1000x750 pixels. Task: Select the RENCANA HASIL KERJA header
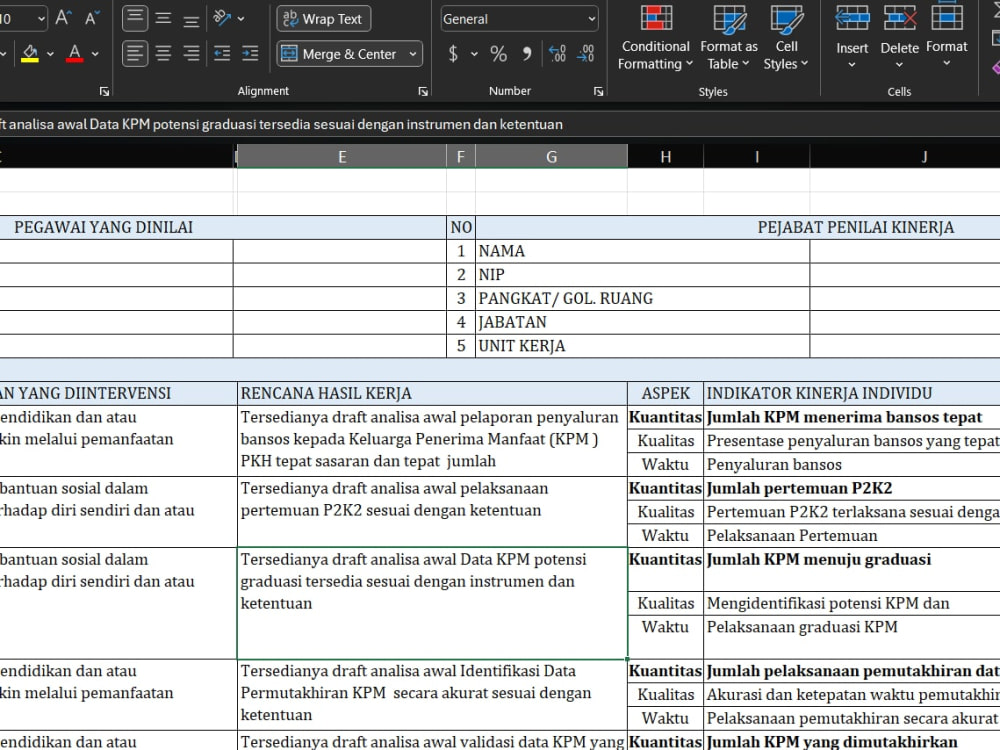432,393
